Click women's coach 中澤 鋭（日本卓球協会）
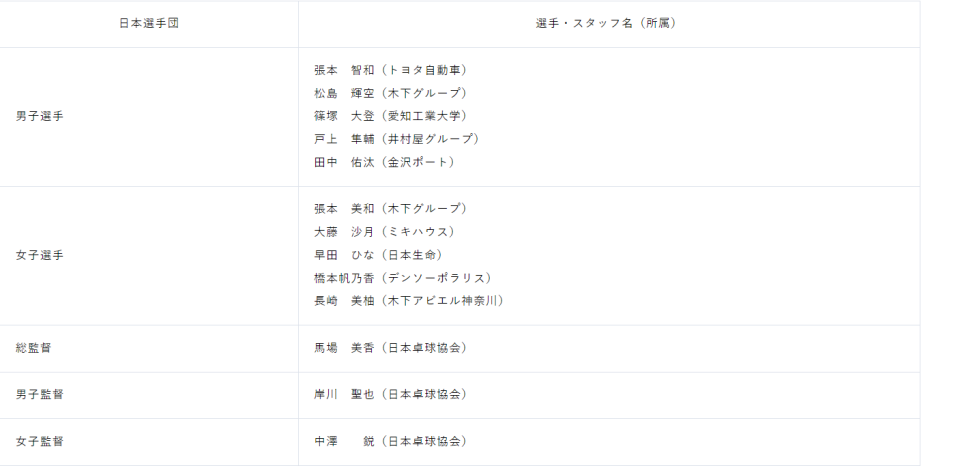This screenshot has height=466, width=960. (391, 441)
